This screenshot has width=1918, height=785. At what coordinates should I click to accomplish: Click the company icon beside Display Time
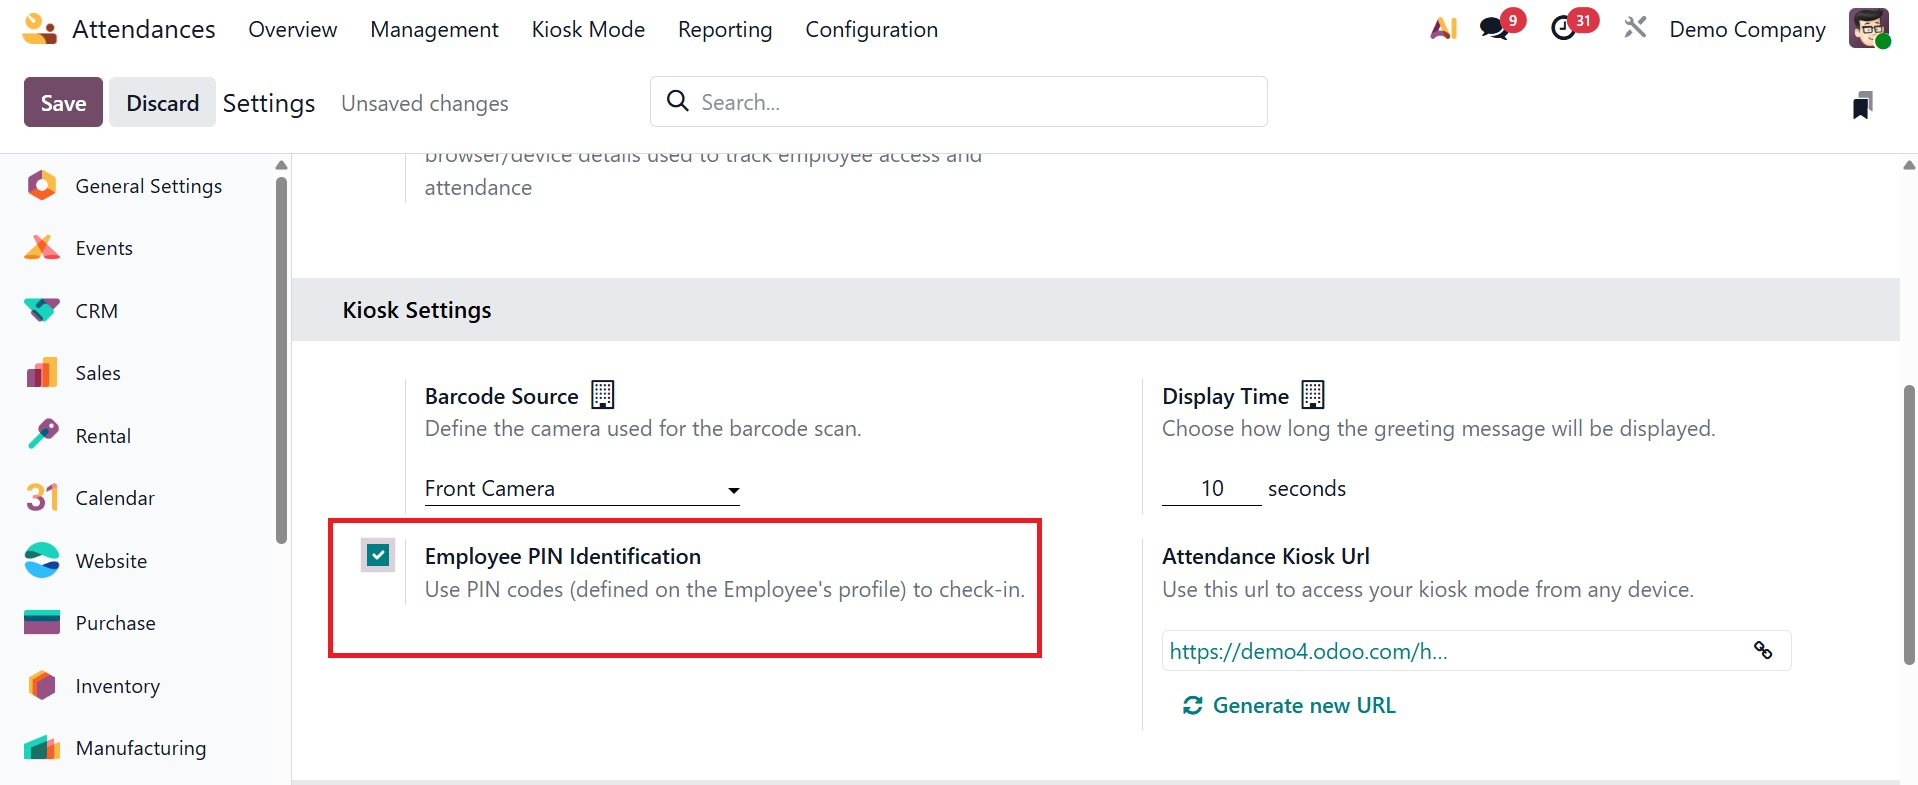(x=1313, y=395)
